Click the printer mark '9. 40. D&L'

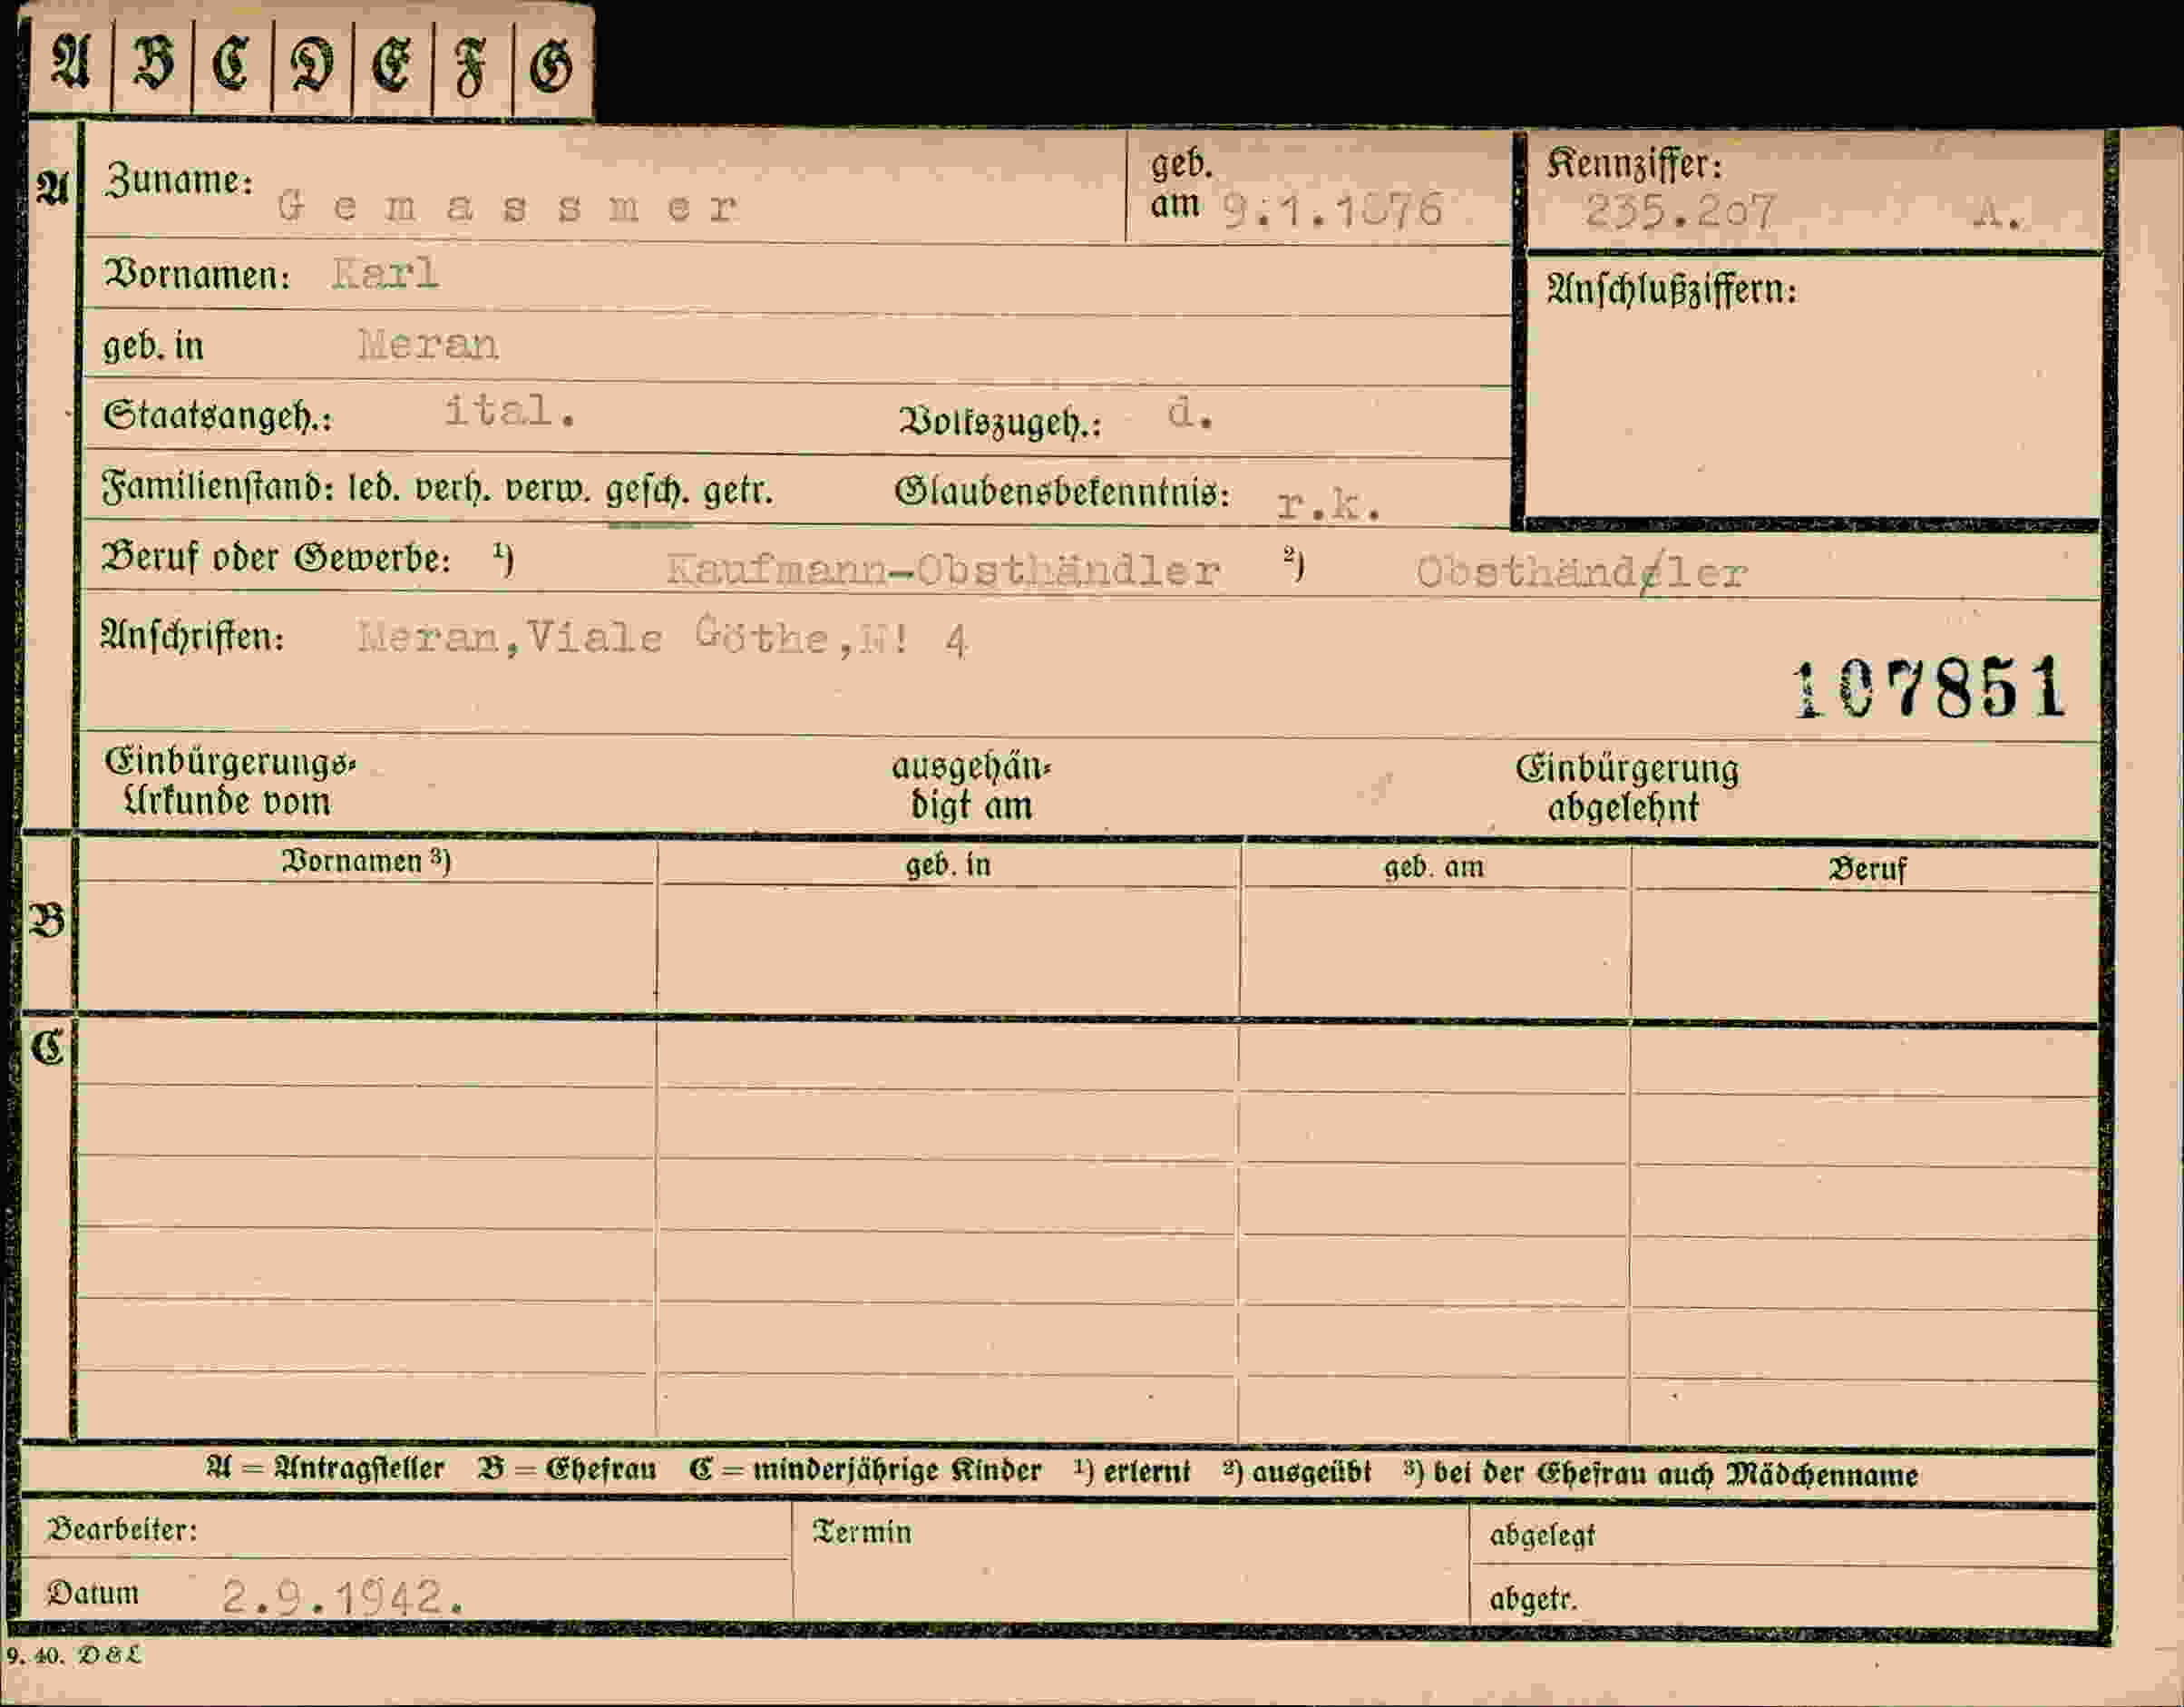click(74, 1655)
